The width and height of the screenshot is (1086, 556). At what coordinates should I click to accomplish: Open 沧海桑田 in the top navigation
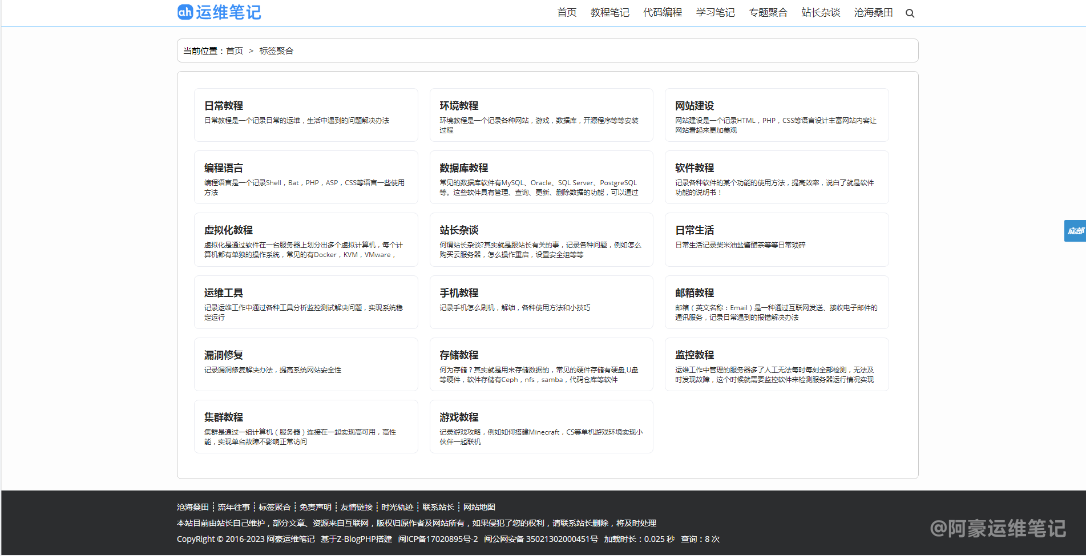(873, 13)
